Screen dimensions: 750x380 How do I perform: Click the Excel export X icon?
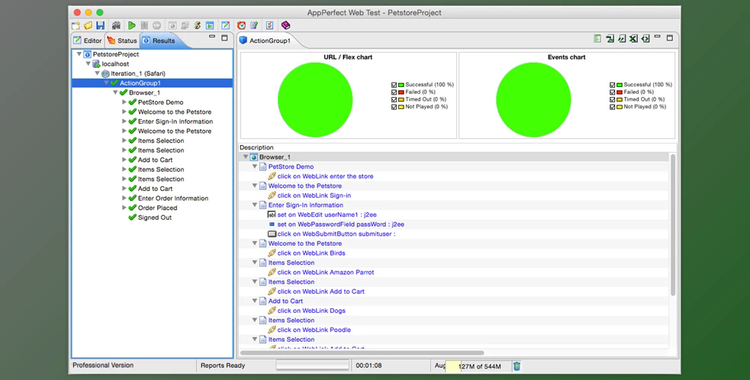coord(633,39)
